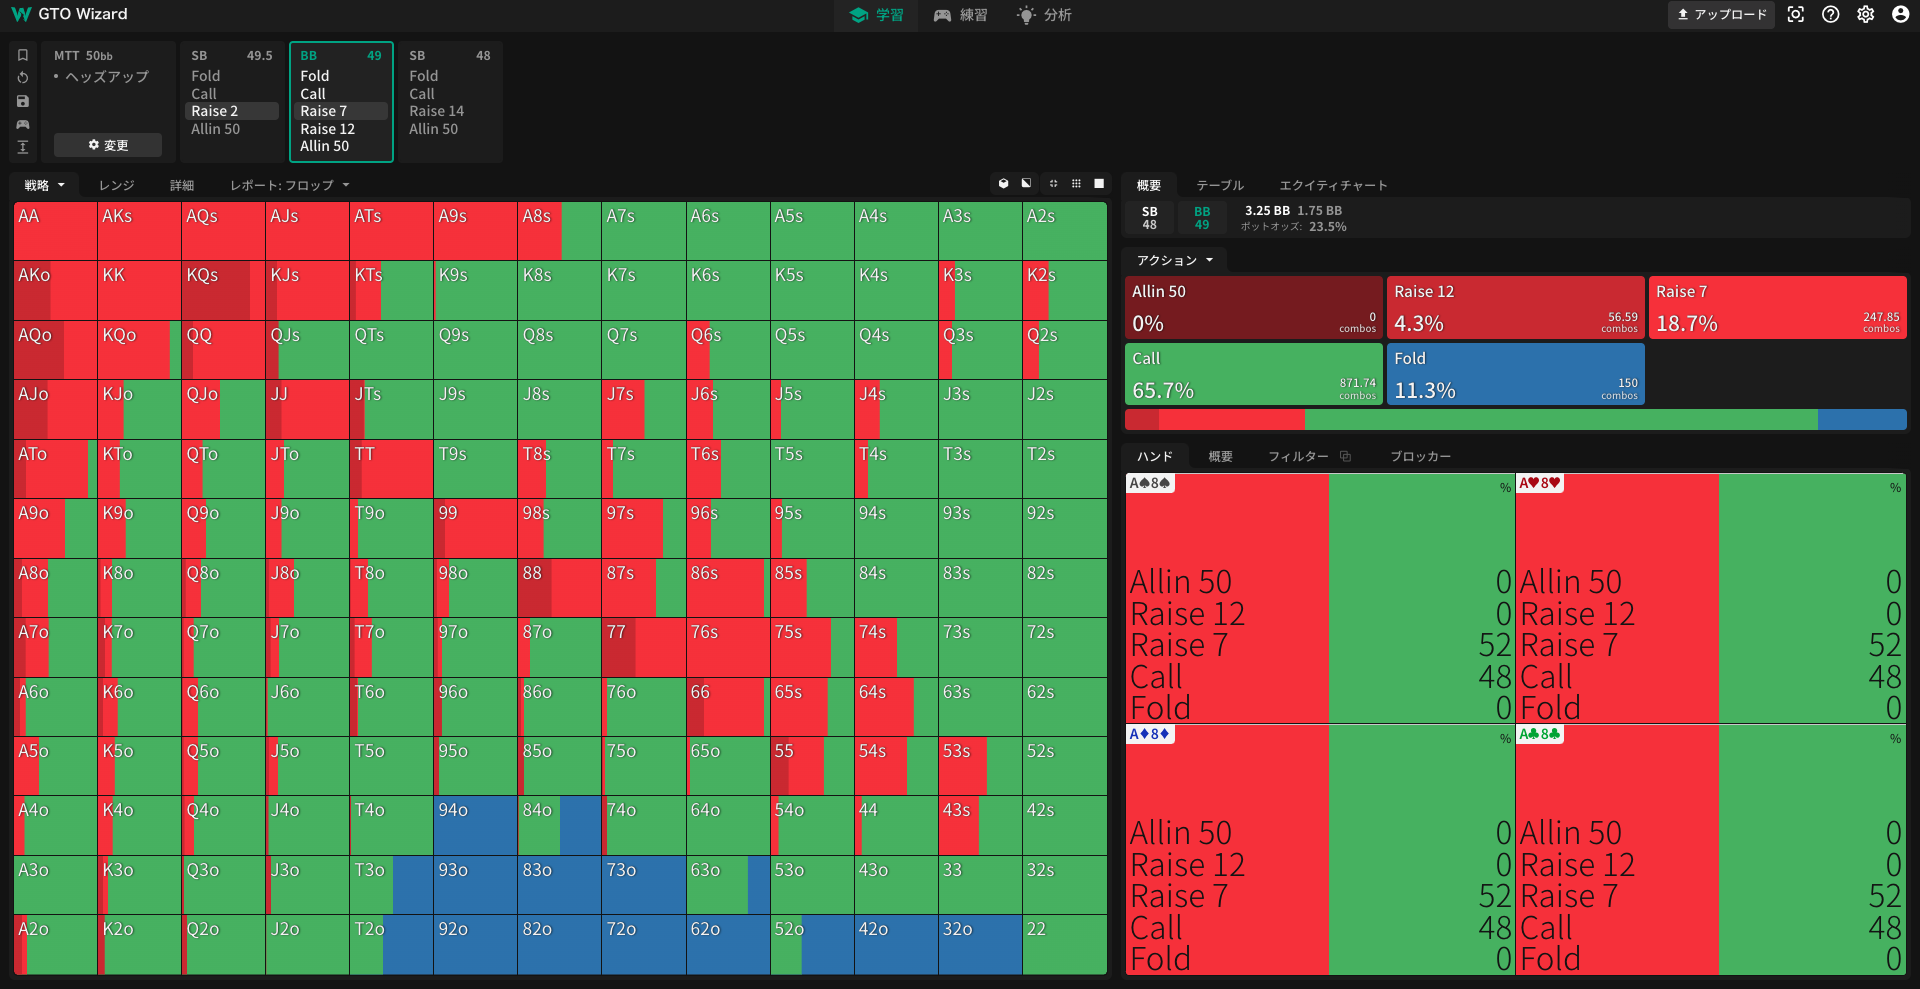Select the T3o hand cell
The image size is (1920, 989).
(391, 884)
